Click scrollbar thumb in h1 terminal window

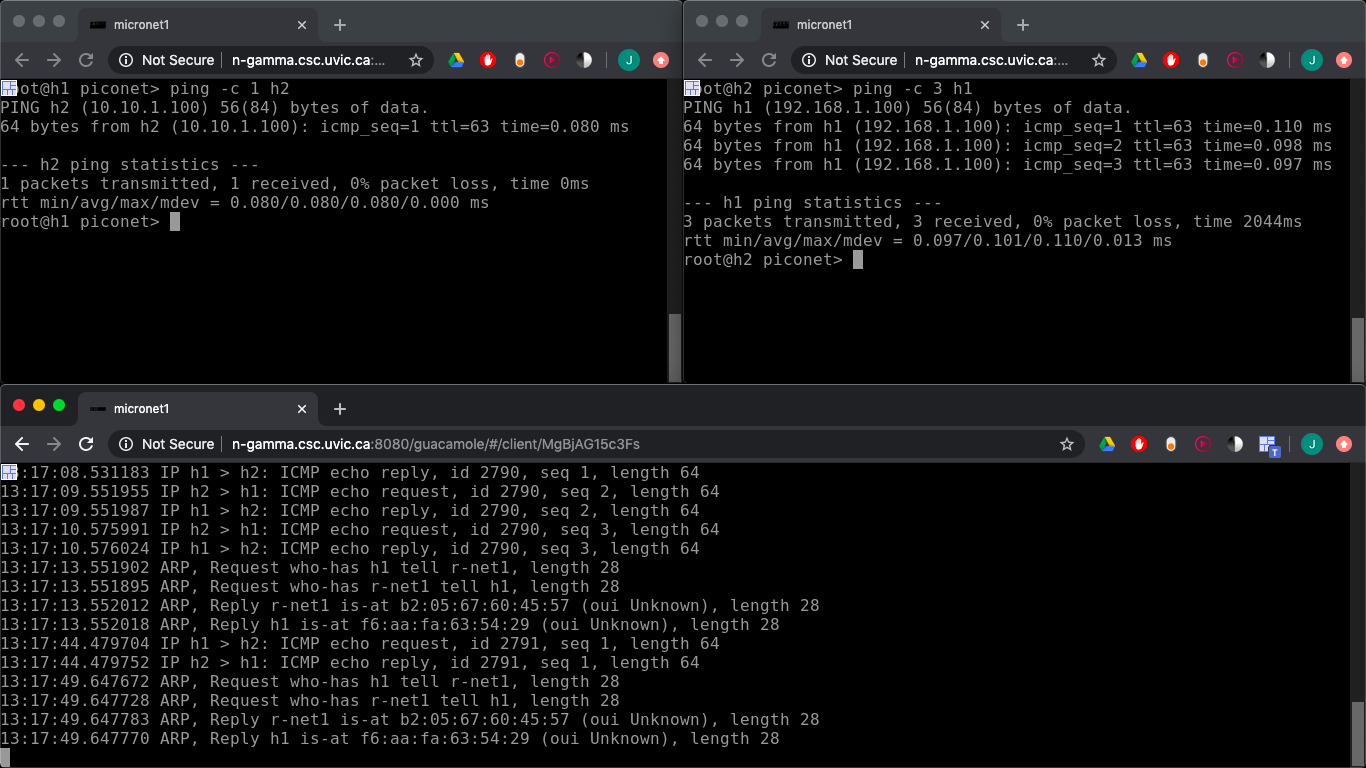point(675,347)
